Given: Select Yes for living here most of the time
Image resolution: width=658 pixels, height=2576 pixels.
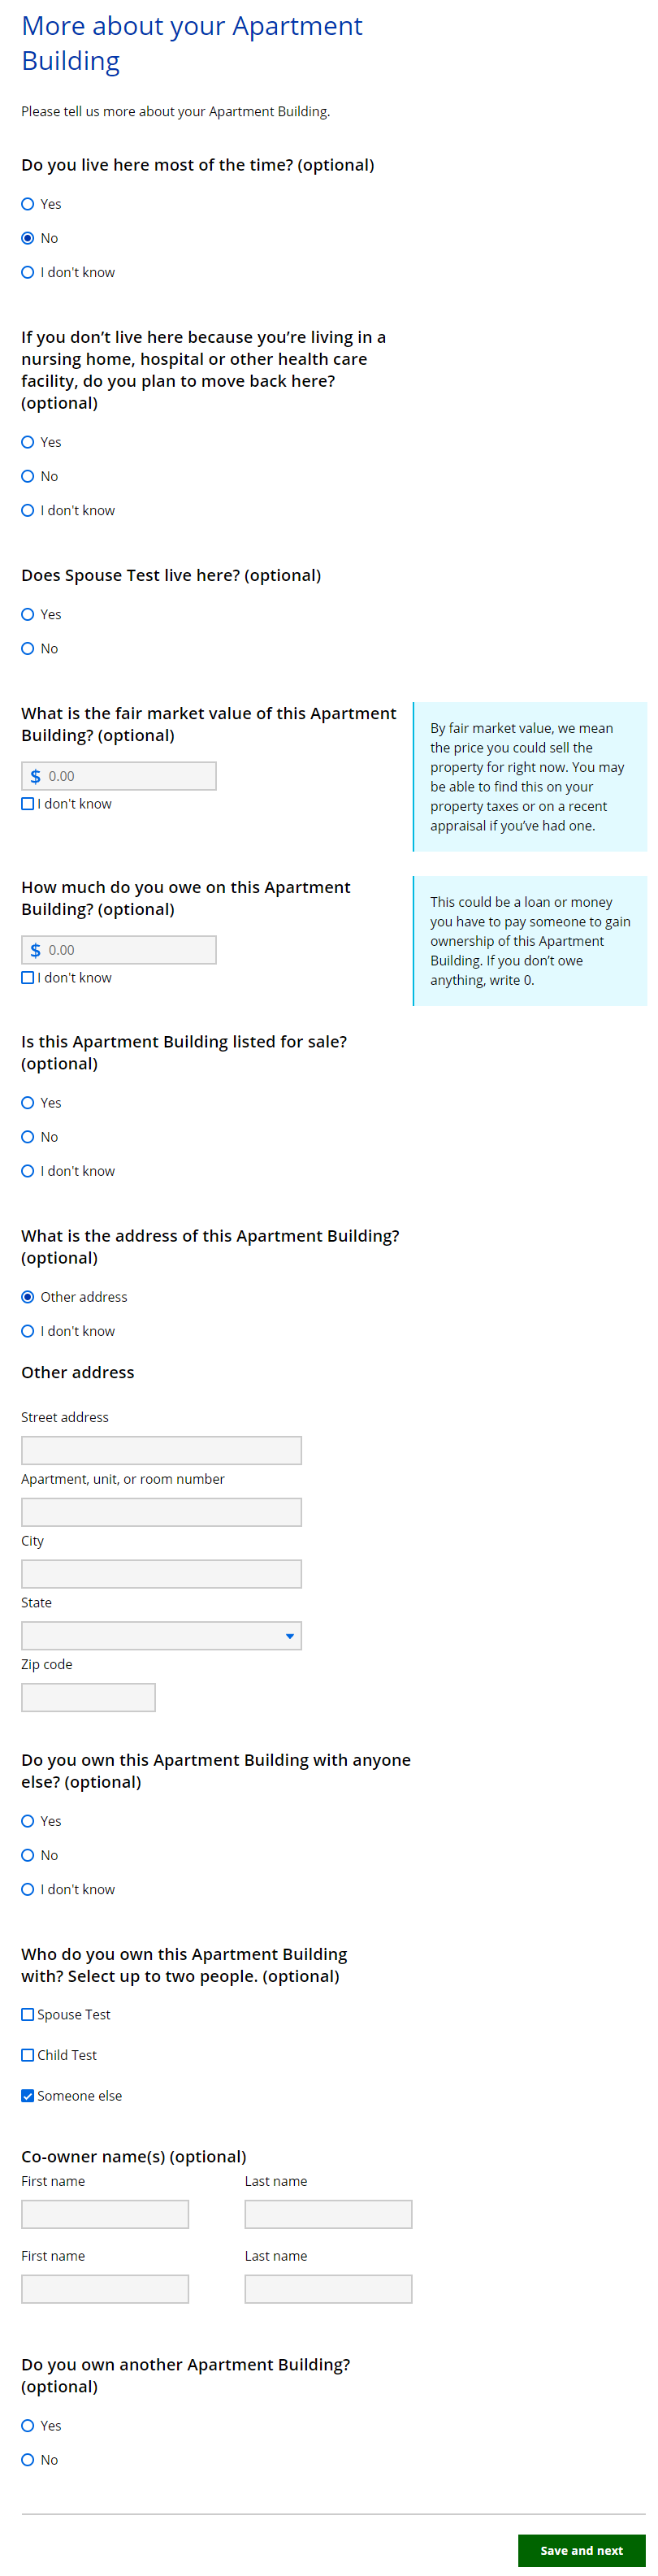Looking at the screenshot, I should pyautogui.click(x=28, y=204).
